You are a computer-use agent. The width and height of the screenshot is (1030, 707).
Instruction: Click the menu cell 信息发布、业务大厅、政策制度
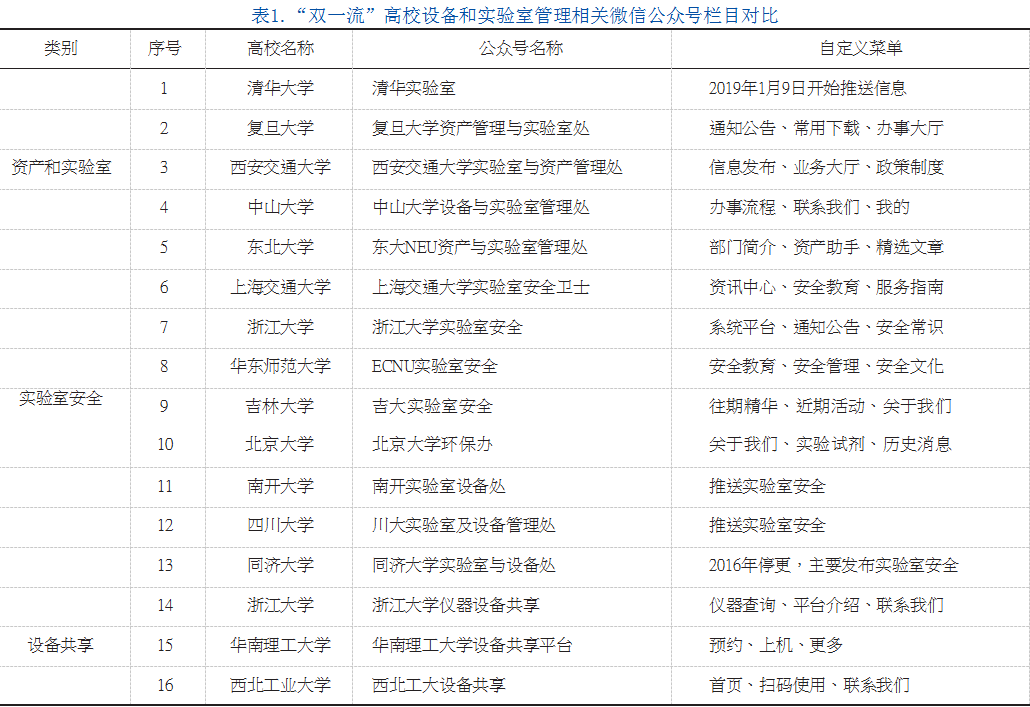tap(826, 167)
